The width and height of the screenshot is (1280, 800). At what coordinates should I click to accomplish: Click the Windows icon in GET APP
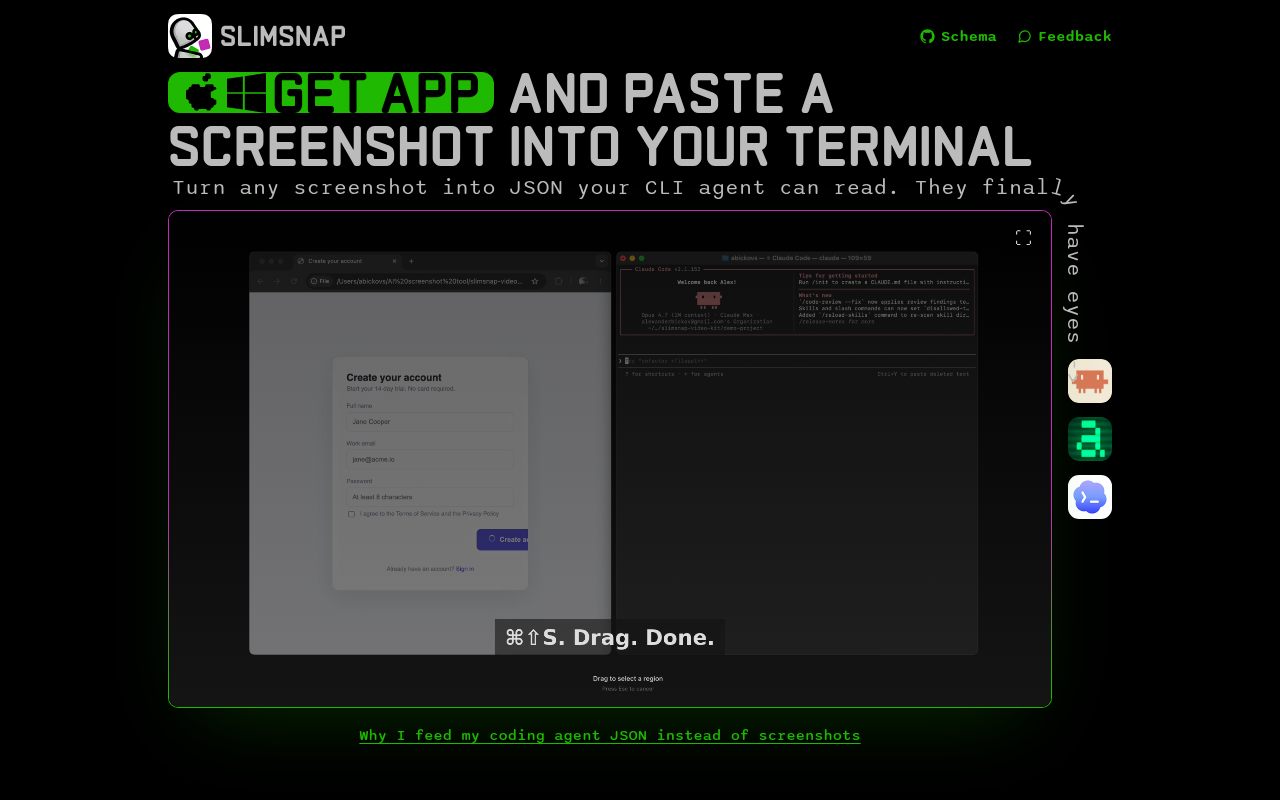tap(247, 92)
